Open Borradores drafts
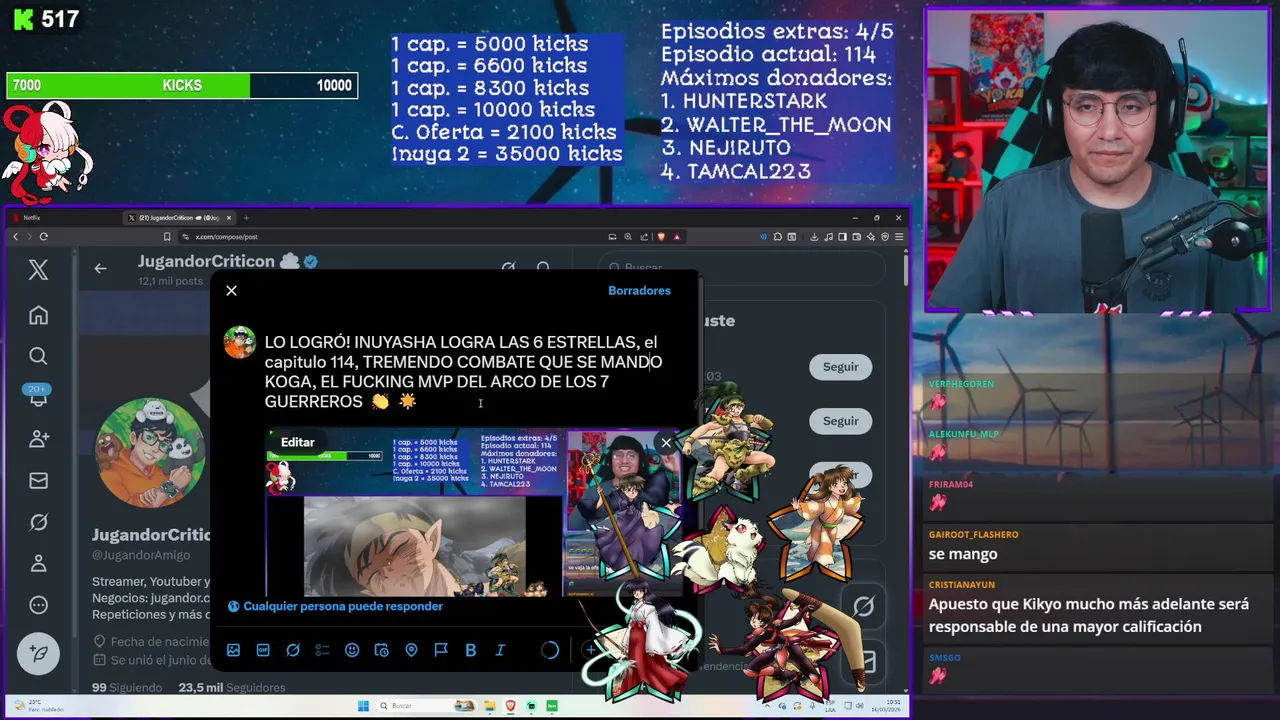Screen dimensions: 1280x720 [639, 290]
